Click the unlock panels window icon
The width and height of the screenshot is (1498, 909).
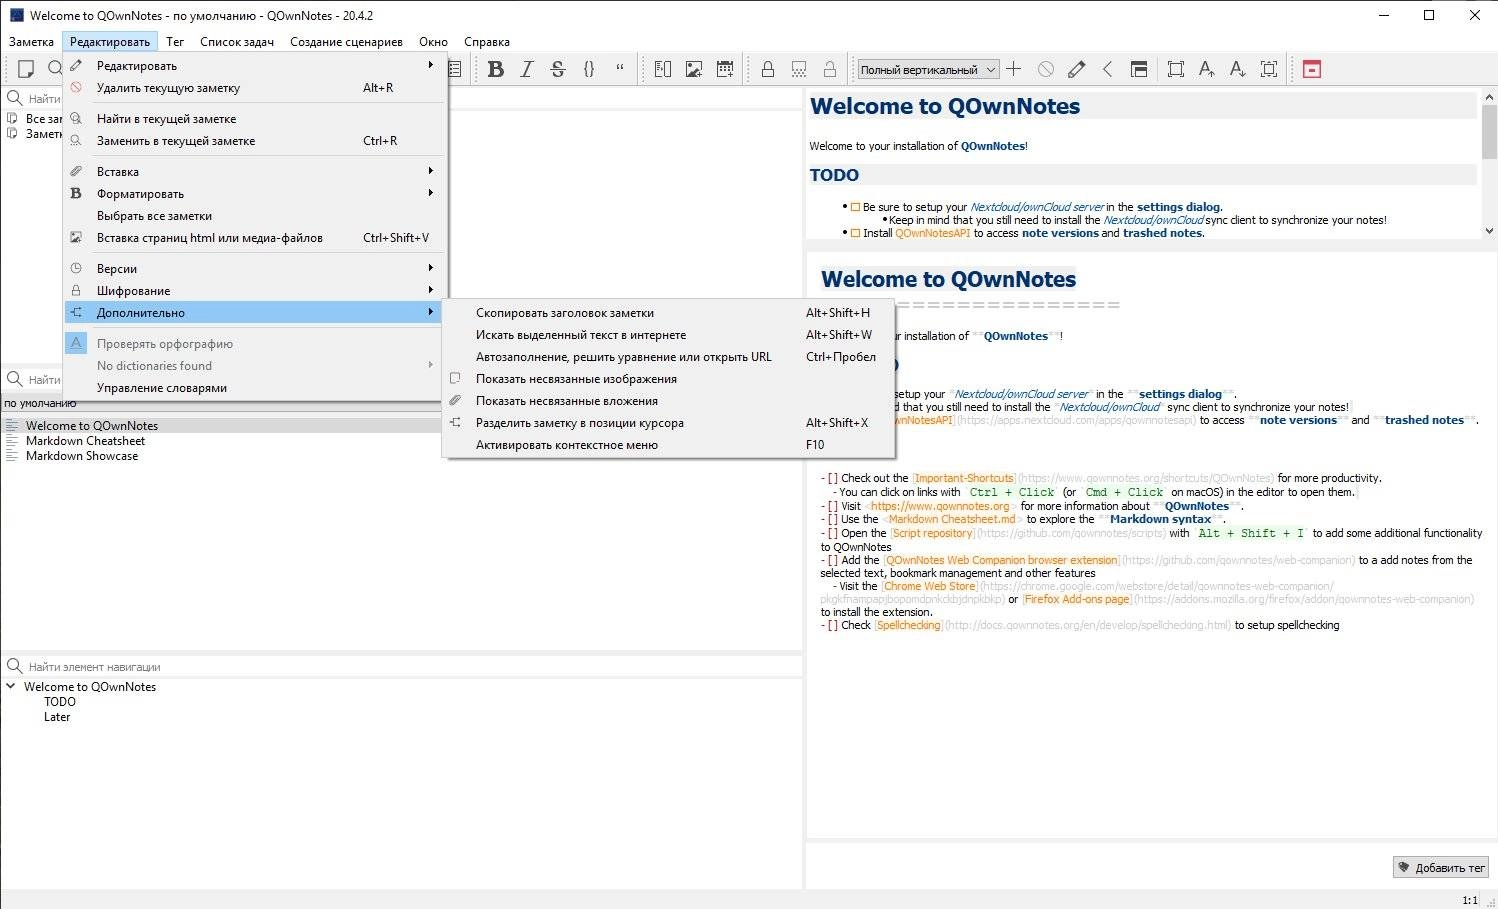coord(1139,69)
